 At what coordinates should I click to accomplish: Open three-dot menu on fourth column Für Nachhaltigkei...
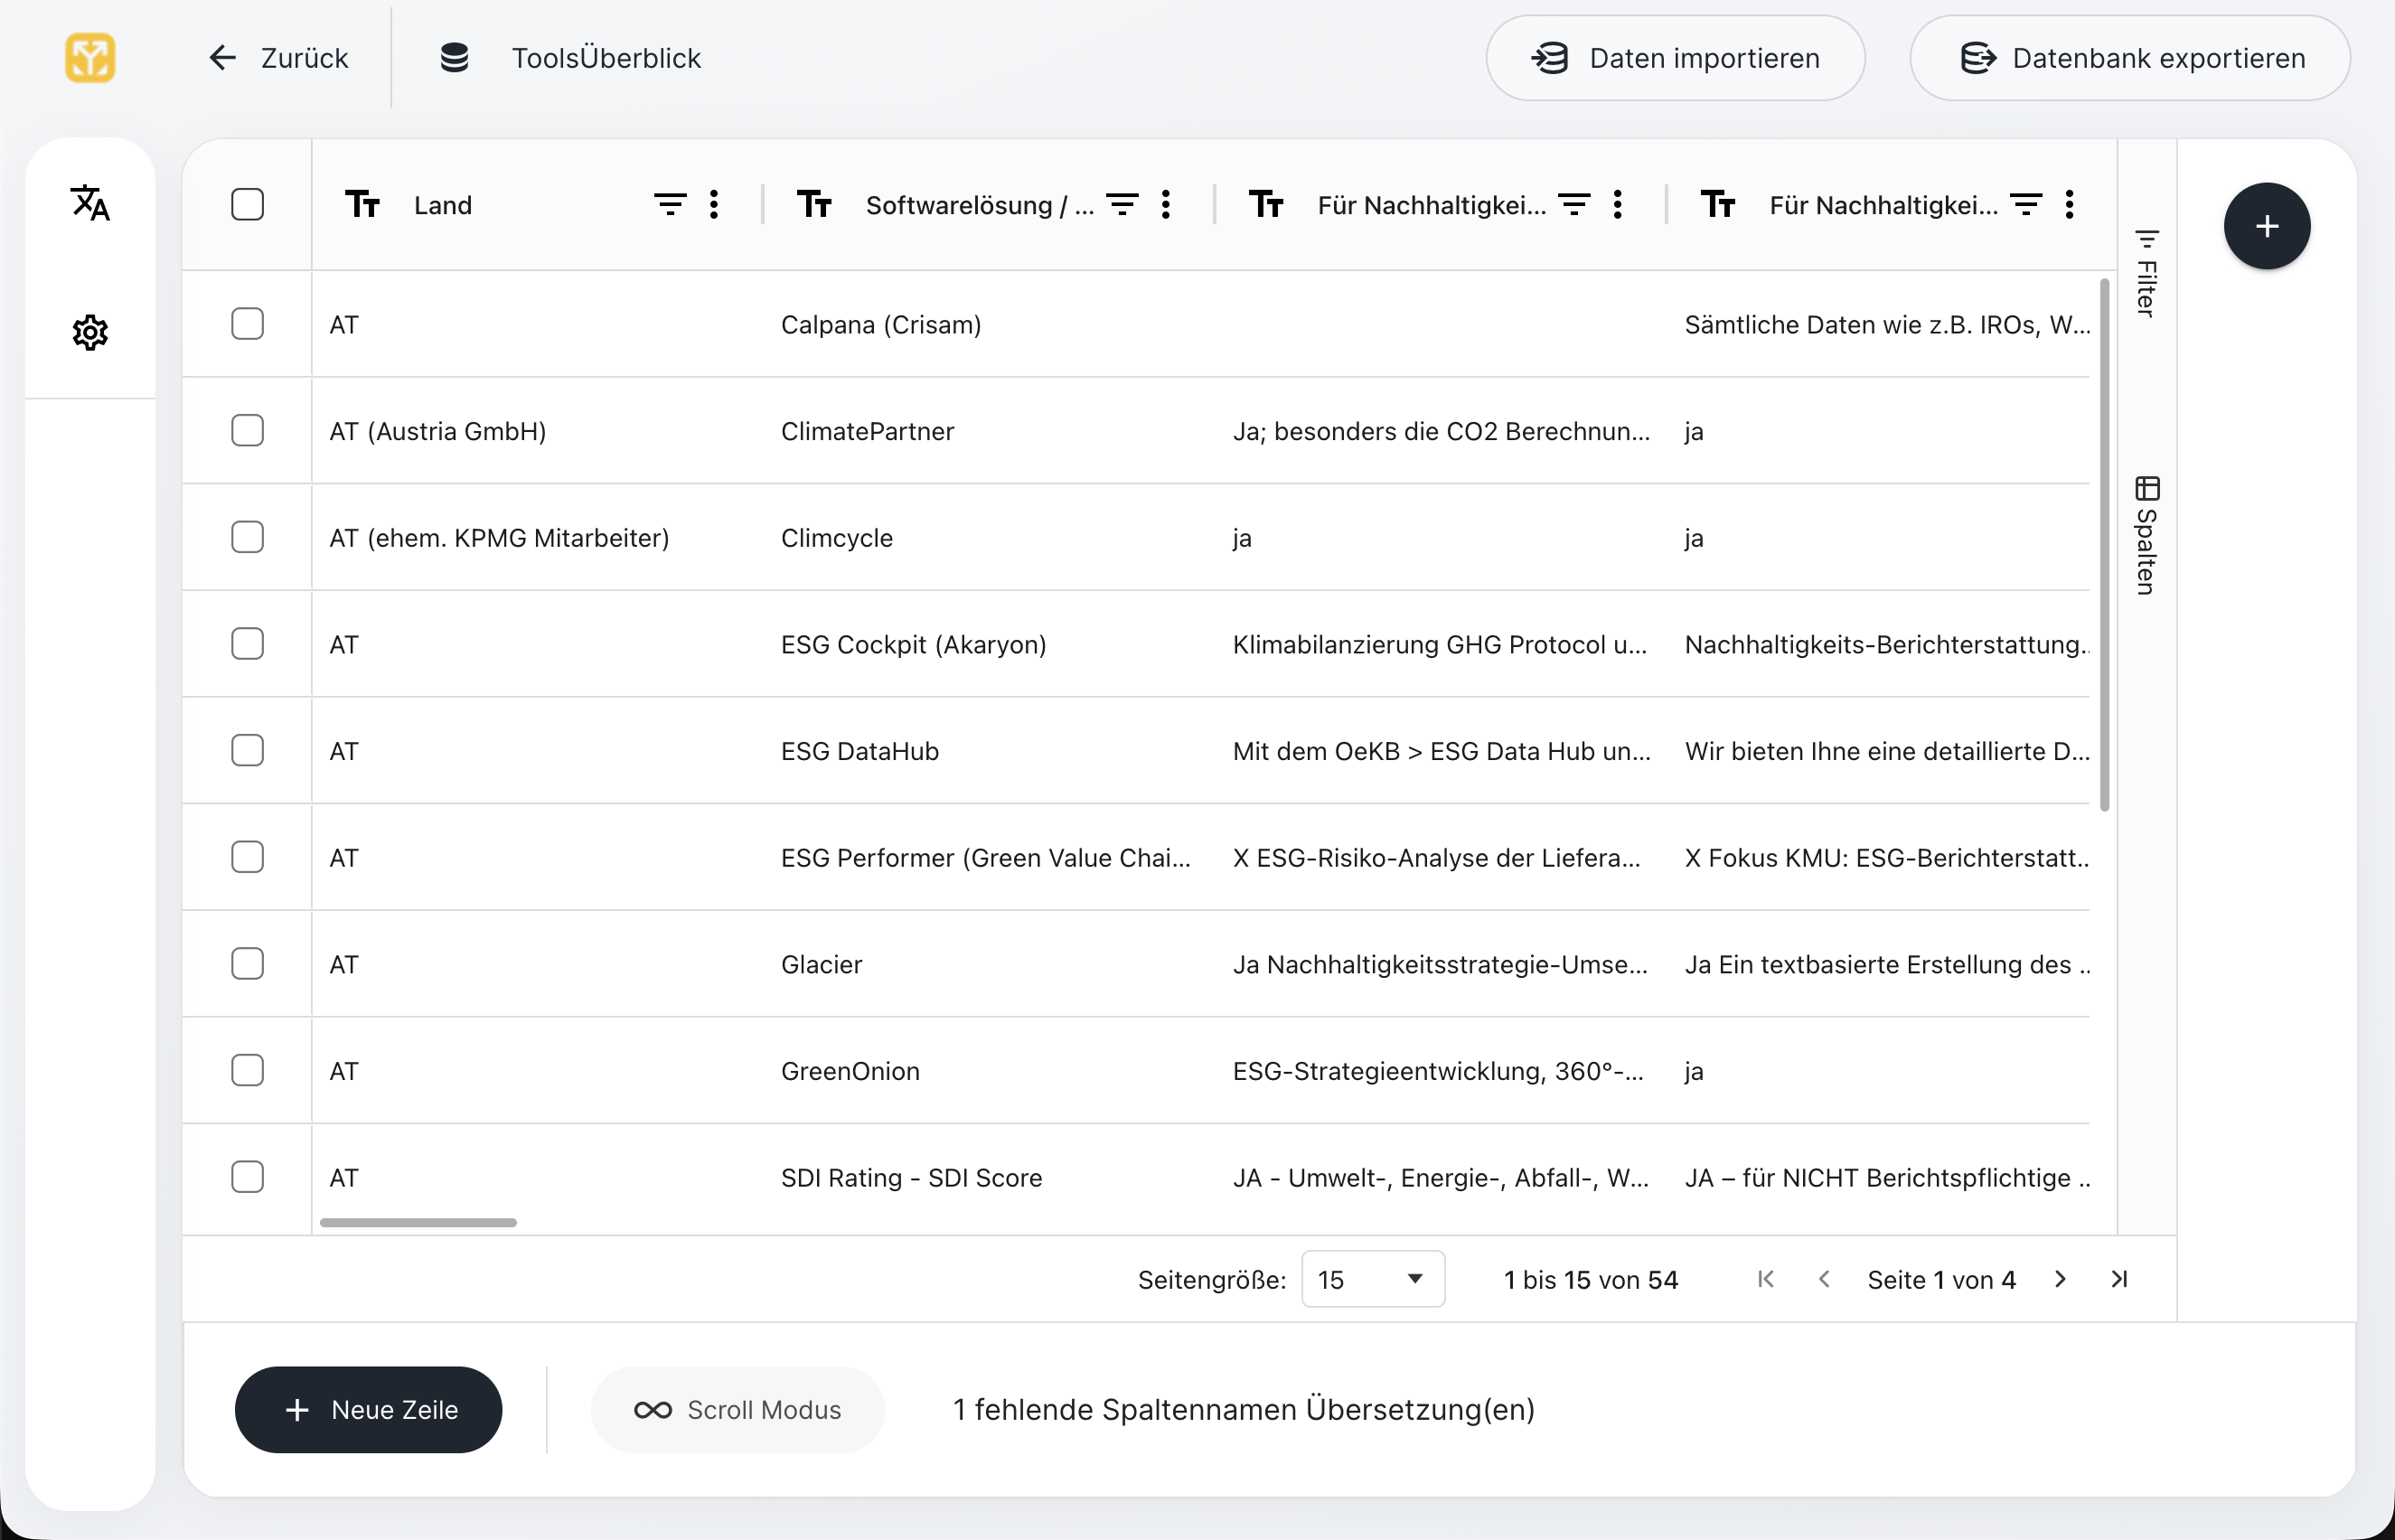pyautogui.click(x=2070, y=204)
